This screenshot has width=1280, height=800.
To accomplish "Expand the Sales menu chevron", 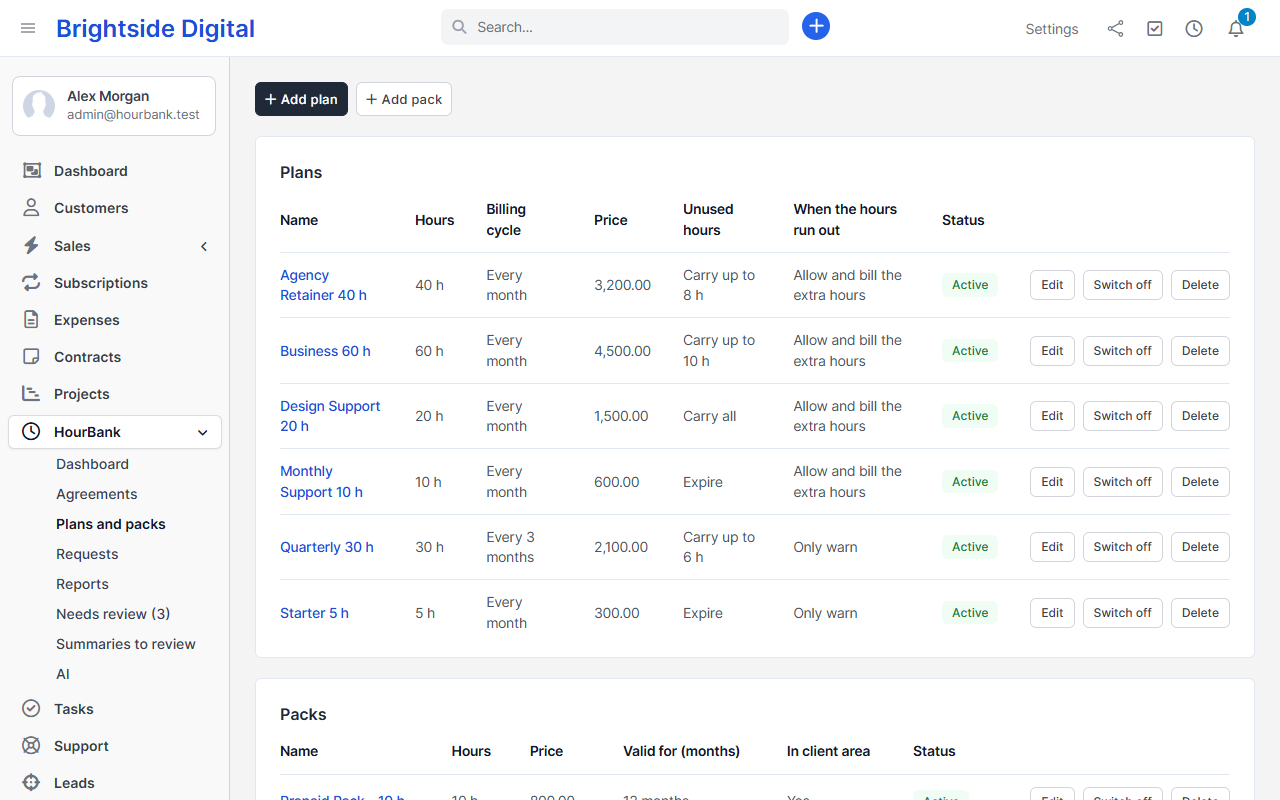I will tap(204, 246).
